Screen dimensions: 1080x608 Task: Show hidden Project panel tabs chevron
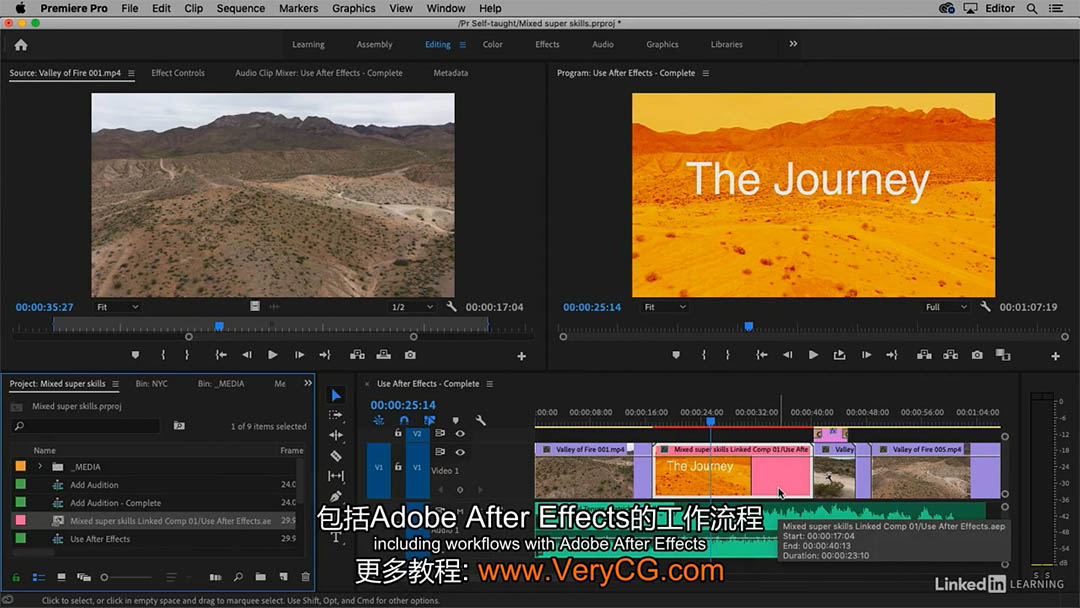[308, 384]
